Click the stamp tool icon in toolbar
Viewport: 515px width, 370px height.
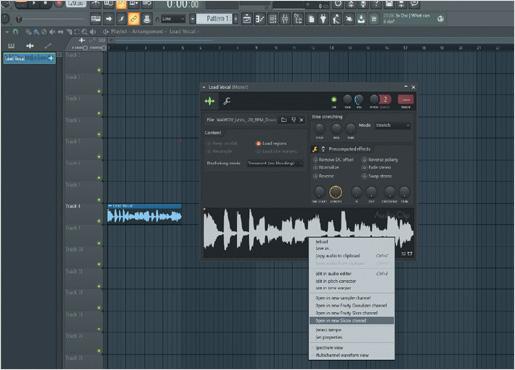pos(146,19)
